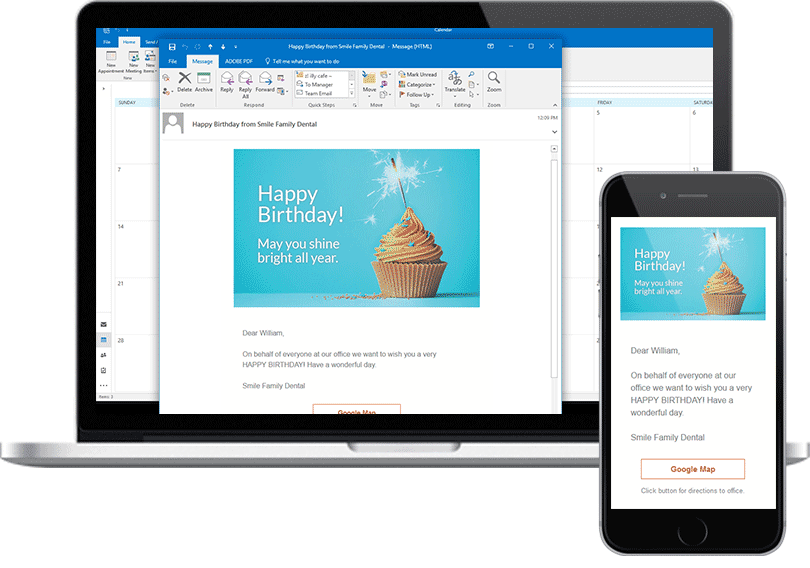Screen dimensions: 810x568
Task: Switch to the ADOBE PDF tab
Action: pos(239,61)
